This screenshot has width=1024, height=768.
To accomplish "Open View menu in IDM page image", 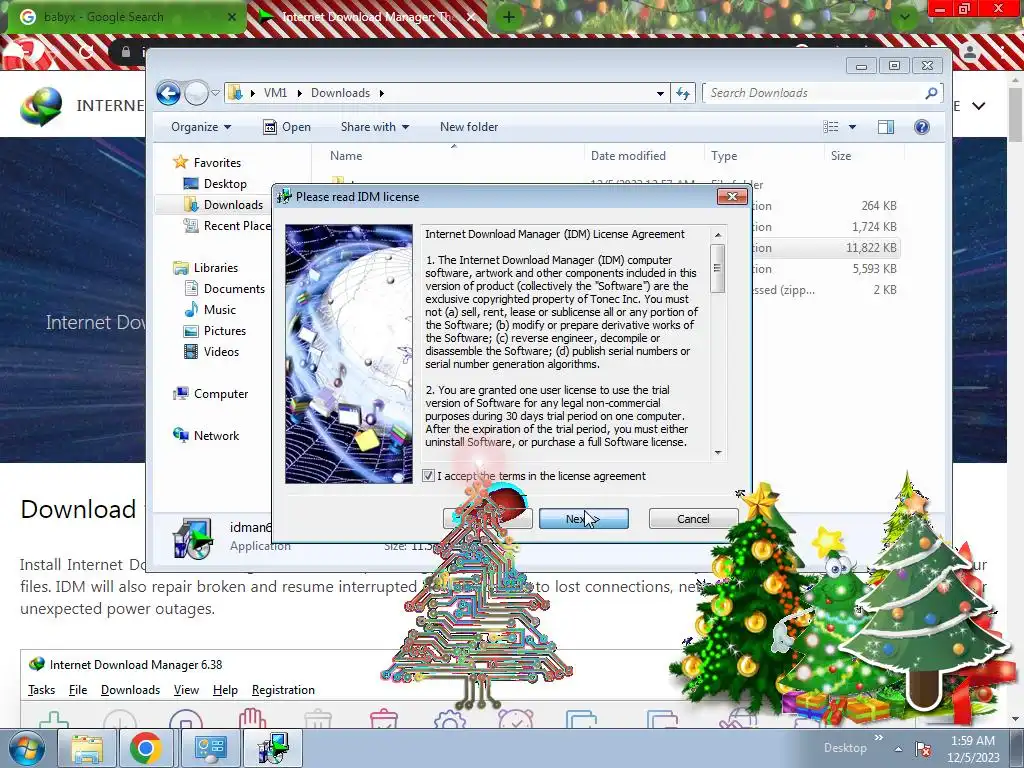I will coord(186,690).
